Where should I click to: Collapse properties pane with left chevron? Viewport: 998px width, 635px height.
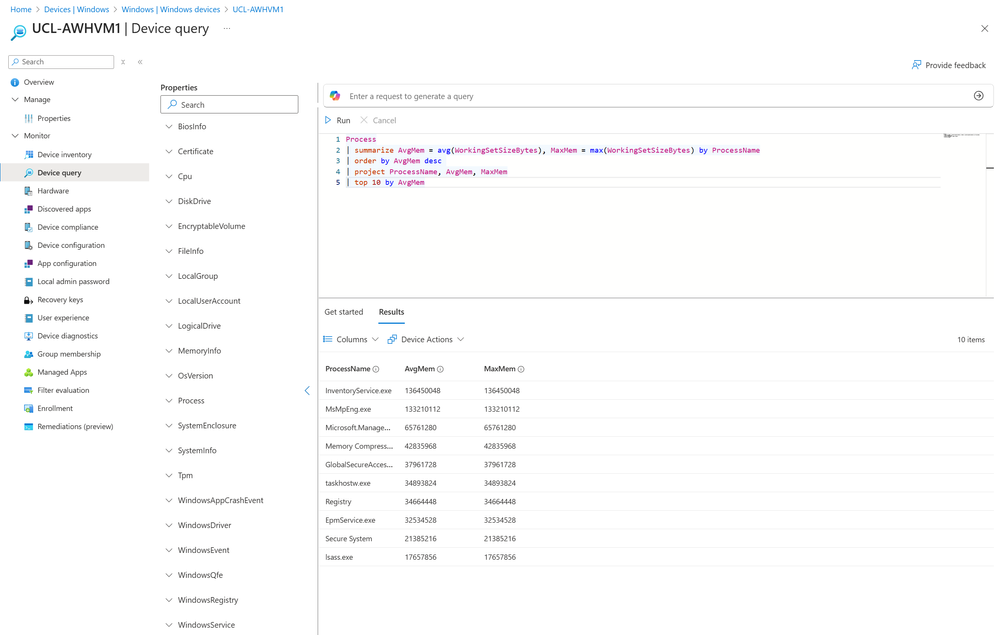point(307,391)
